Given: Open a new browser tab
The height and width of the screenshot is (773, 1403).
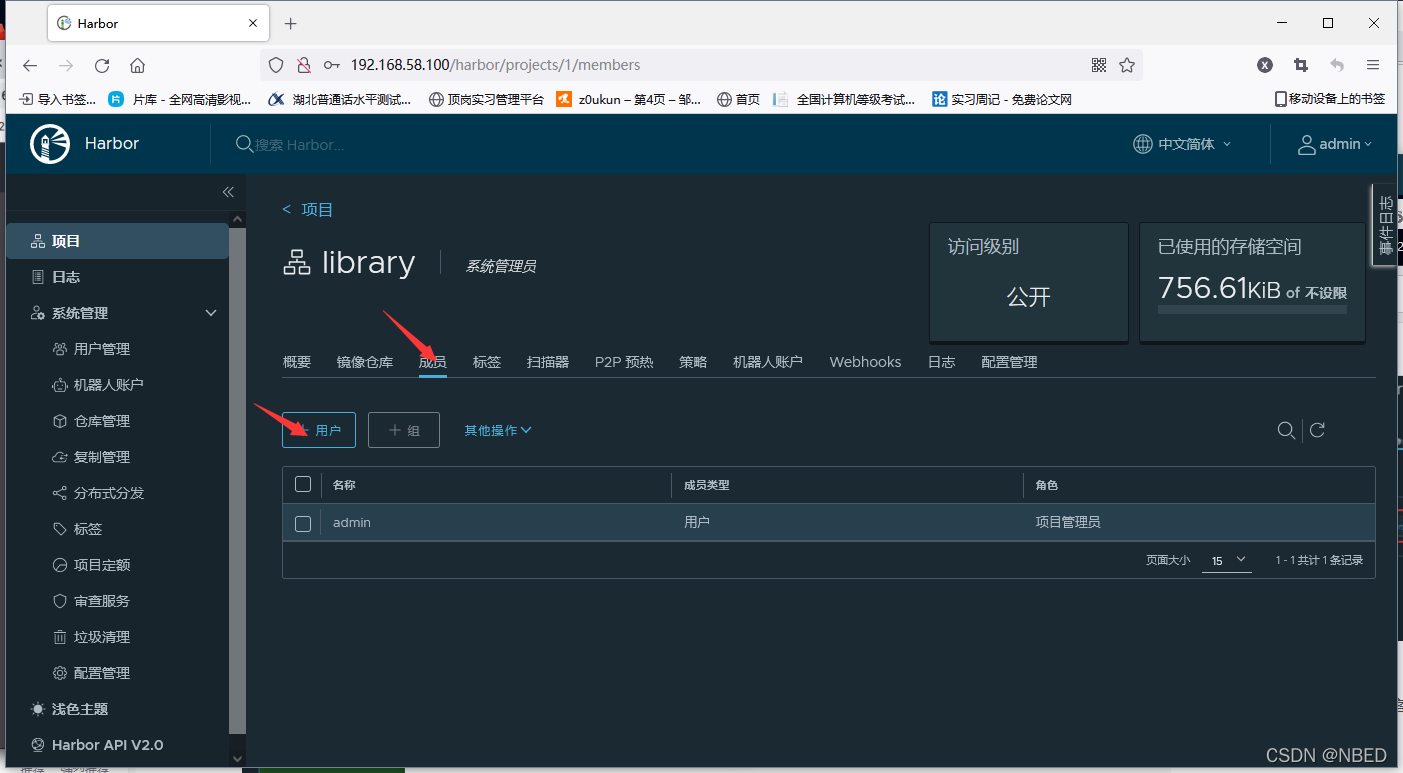Looking at the screenshot, I should [x=291, y=23].
